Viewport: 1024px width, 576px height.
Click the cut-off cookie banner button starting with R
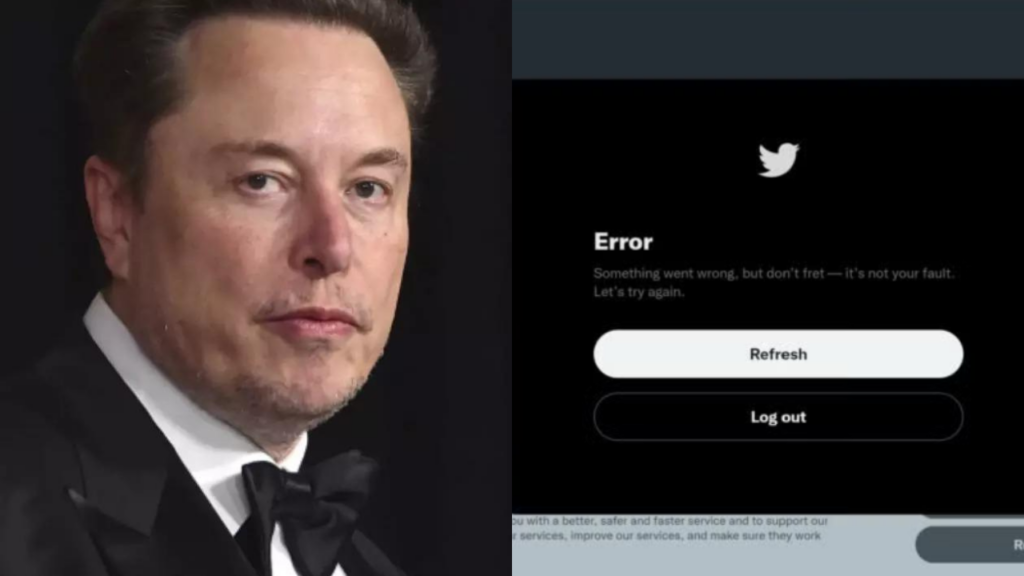[970, 545]
